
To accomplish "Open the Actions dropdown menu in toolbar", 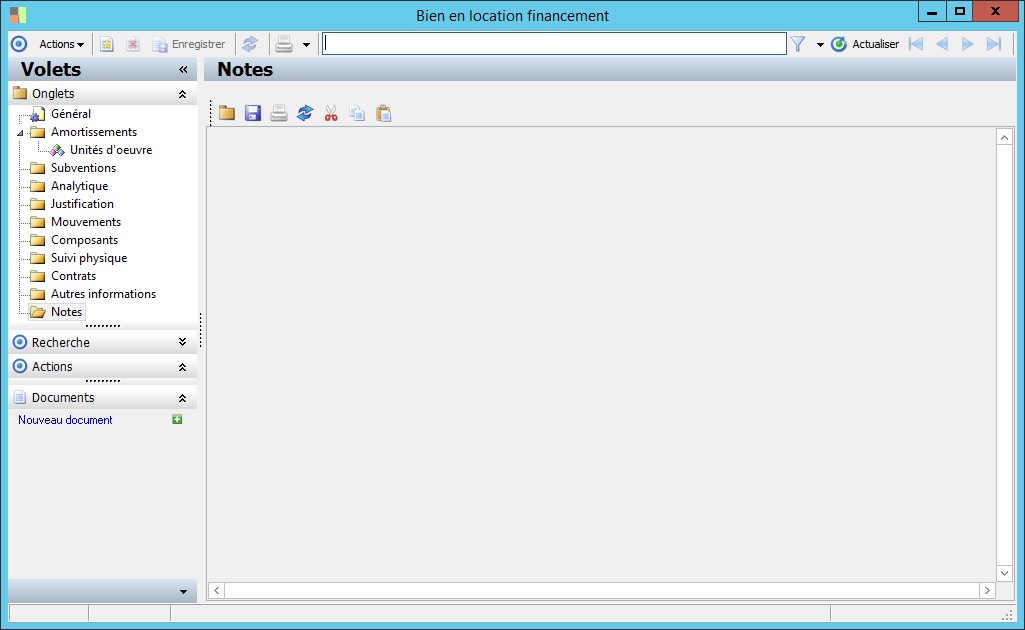I will coord(61,44).
